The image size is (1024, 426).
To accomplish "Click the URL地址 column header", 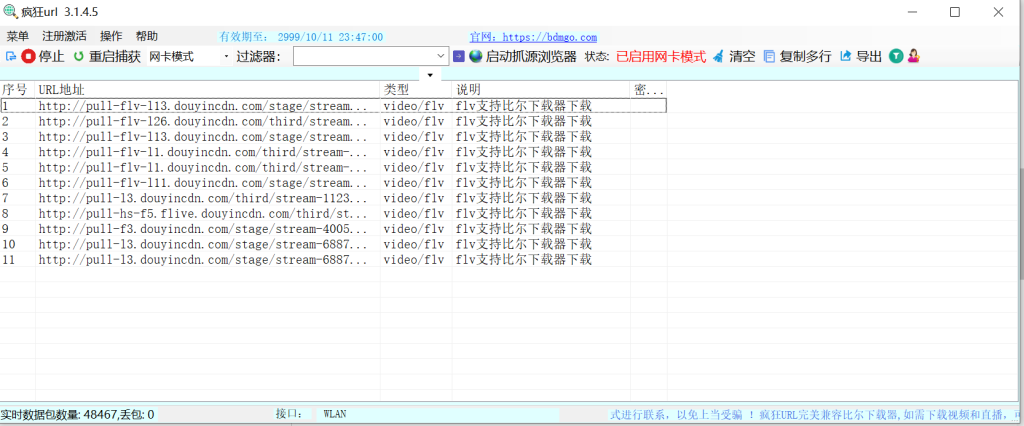I will click(208, 89).
